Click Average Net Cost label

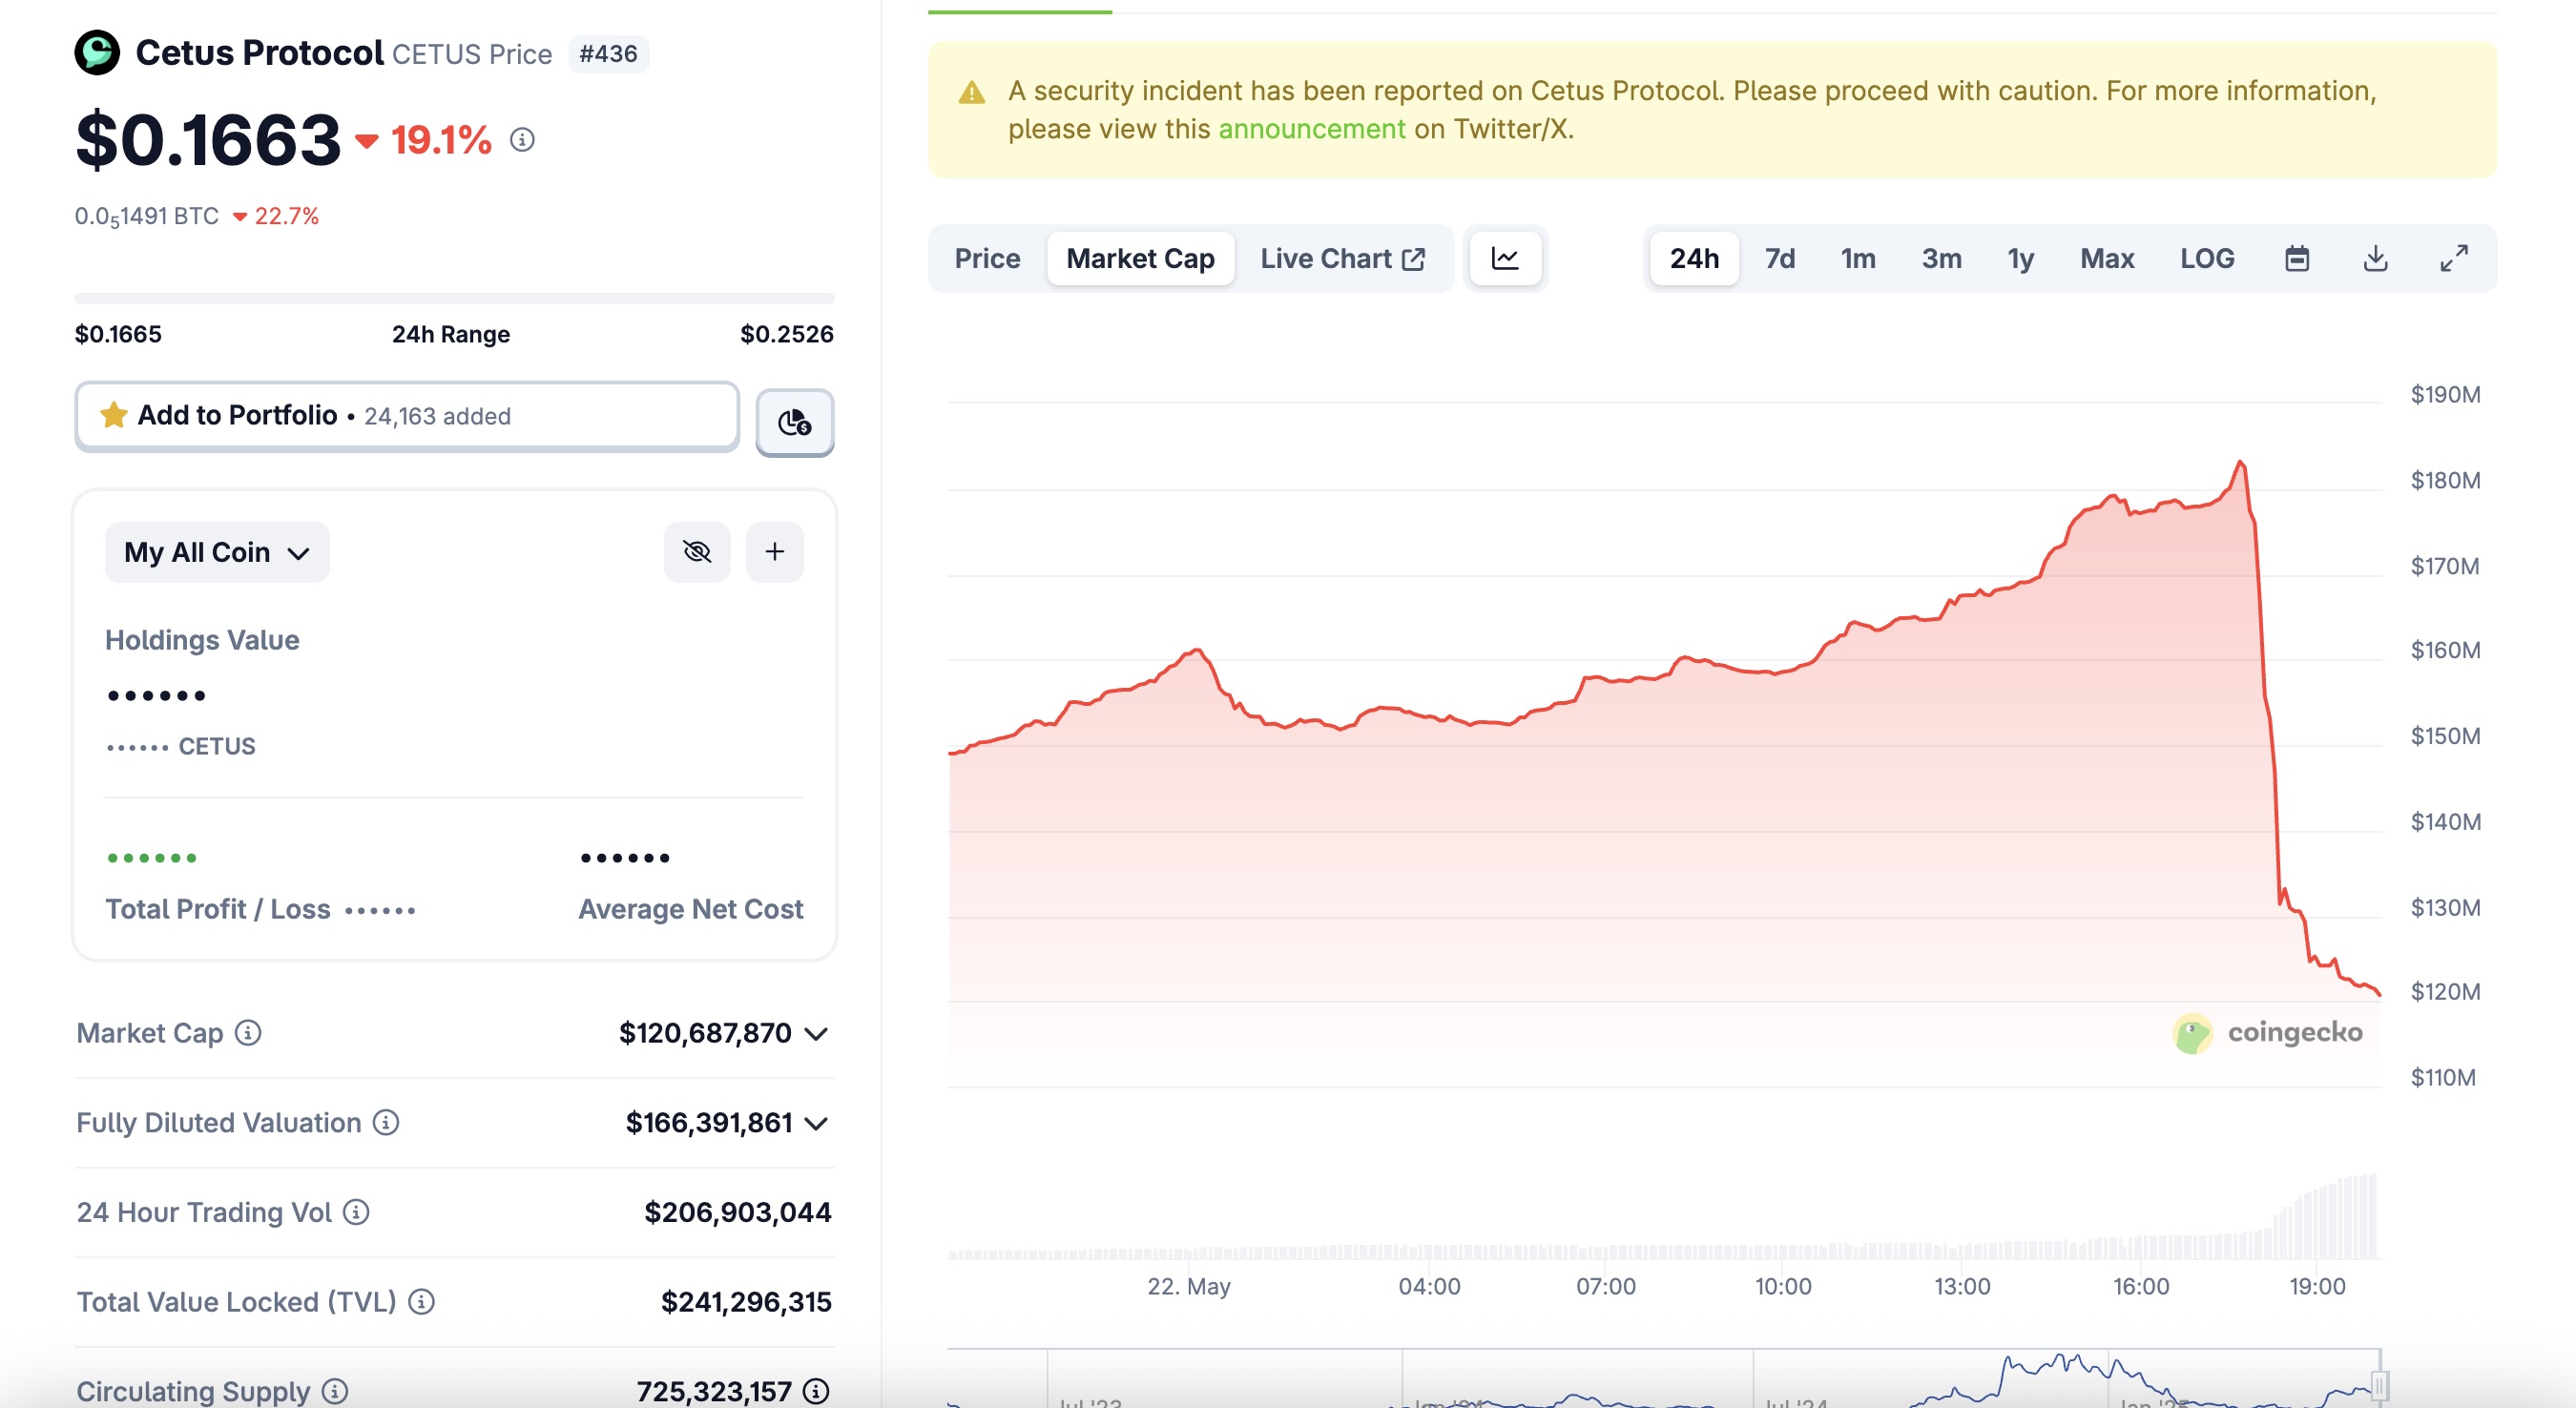tap(691, 909)
